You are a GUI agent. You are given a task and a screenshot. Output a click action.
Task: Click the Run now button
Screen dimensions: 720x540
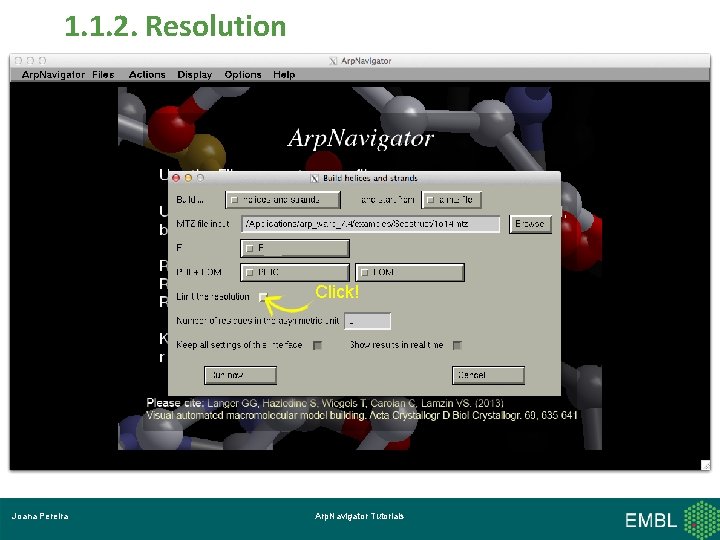[241, 375]
